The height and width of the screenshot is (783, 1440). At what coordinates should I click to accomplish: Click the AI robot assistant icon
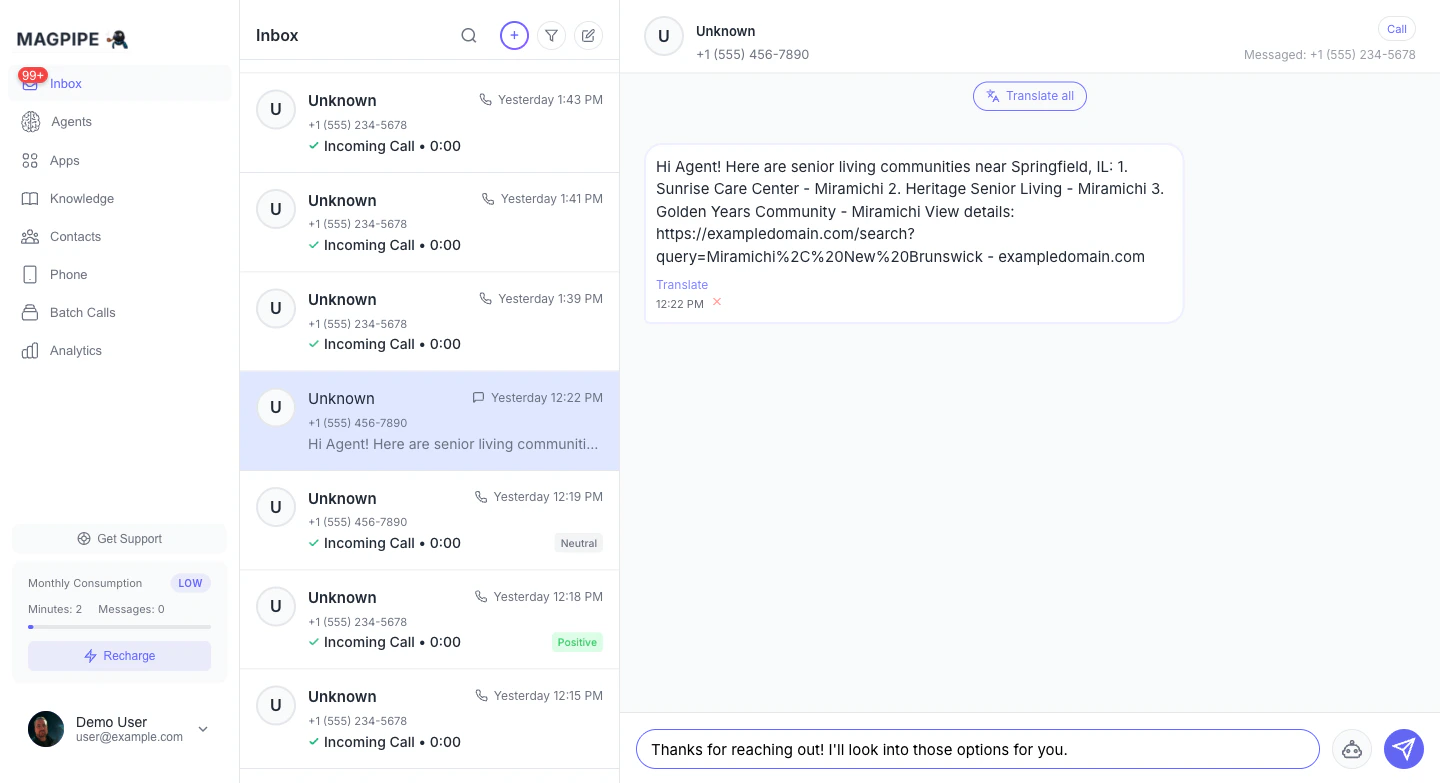[1352, 749]
